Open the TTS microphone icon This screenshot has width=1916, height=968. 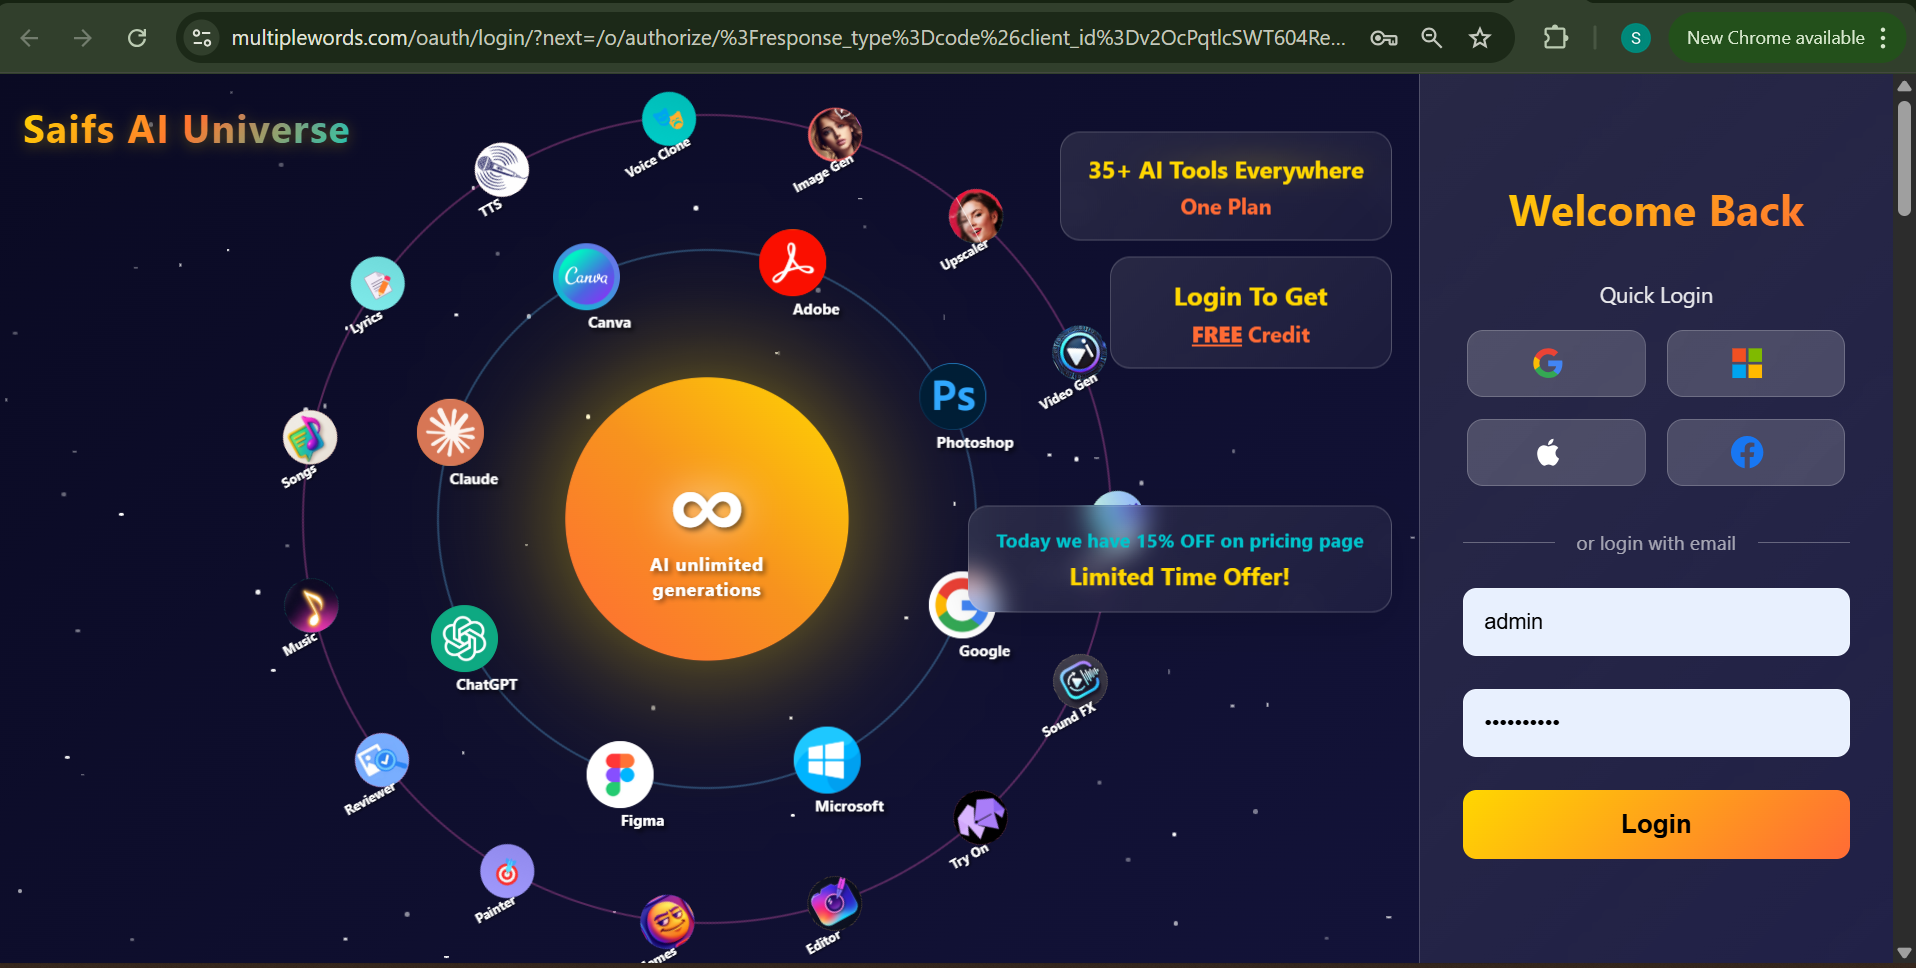click(501, 169)
